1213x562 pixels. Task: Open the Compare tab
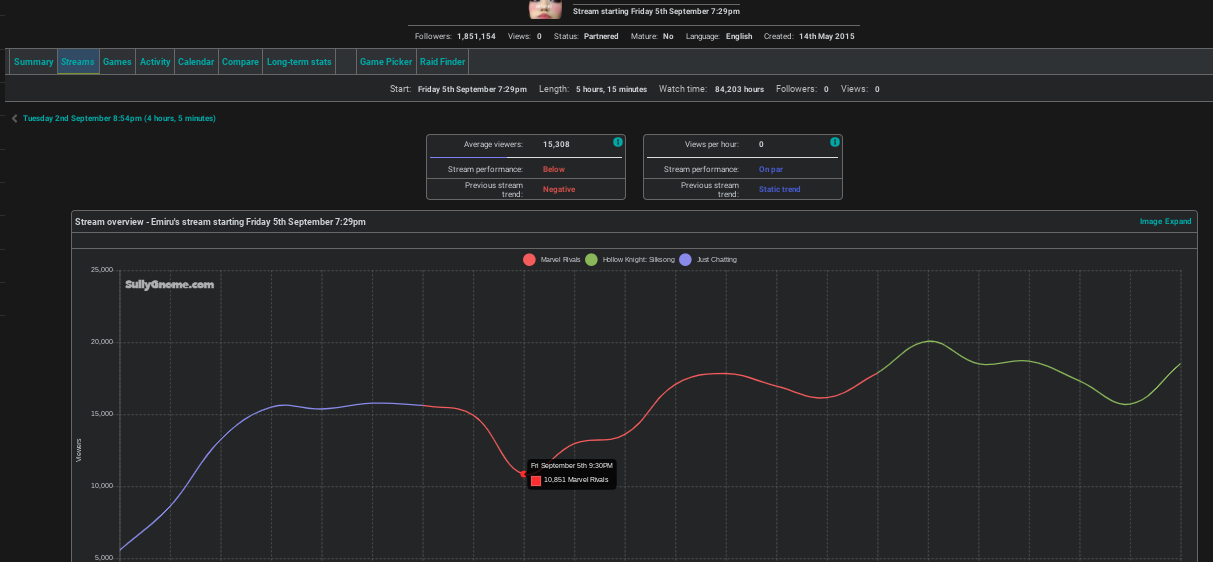(240, 62)
